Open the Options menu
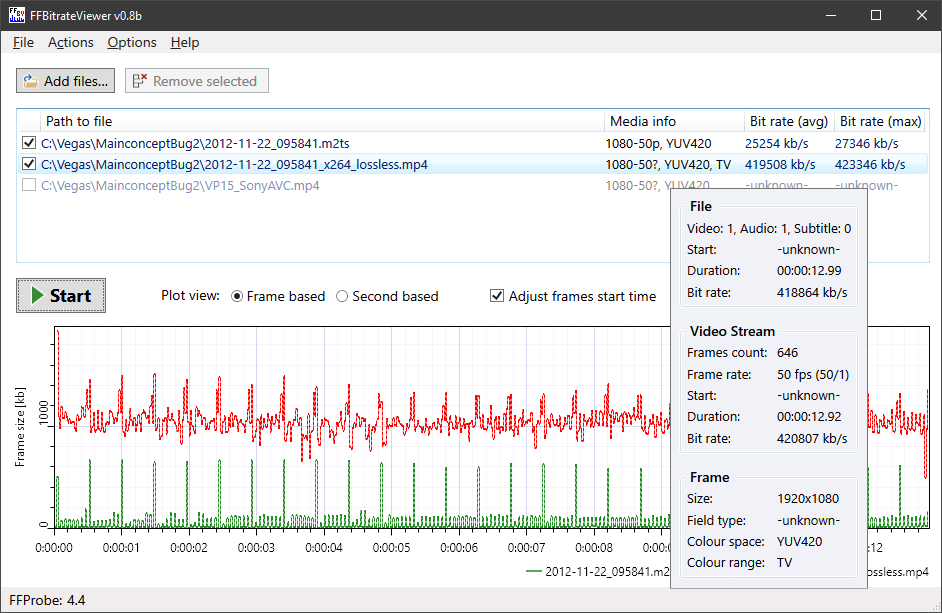Screen dimensions: 942x613 132,43
